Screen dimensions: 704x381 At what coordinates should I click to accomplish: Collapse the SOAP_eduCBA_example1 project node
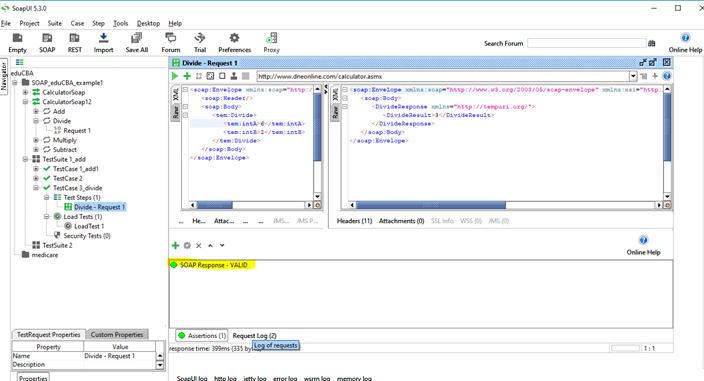coord(15,83)
